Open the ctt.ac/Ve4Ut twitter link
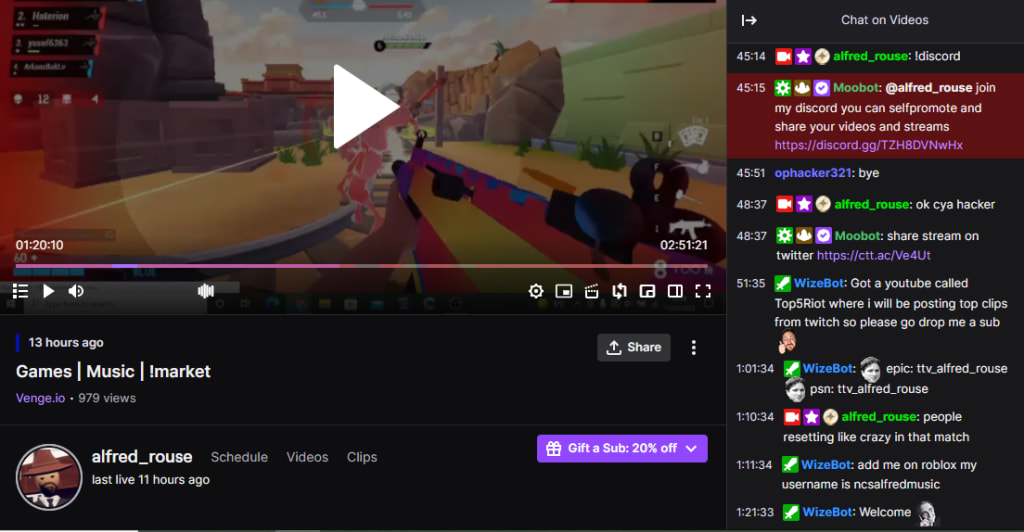The image size is (1024, 532). coord(874,255)
